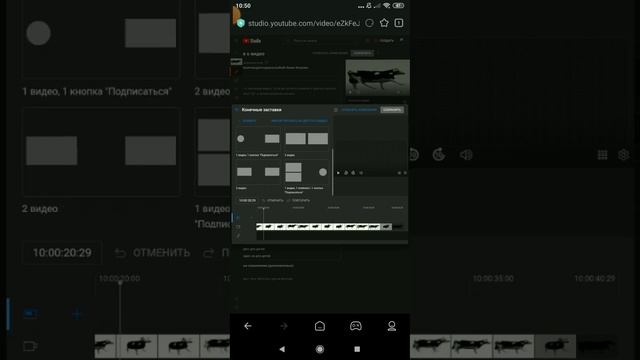Image resolution: width=640 pixels, height=360 pixels.
Task: Tap the Android recent apps square button
Action: (357, 349)
